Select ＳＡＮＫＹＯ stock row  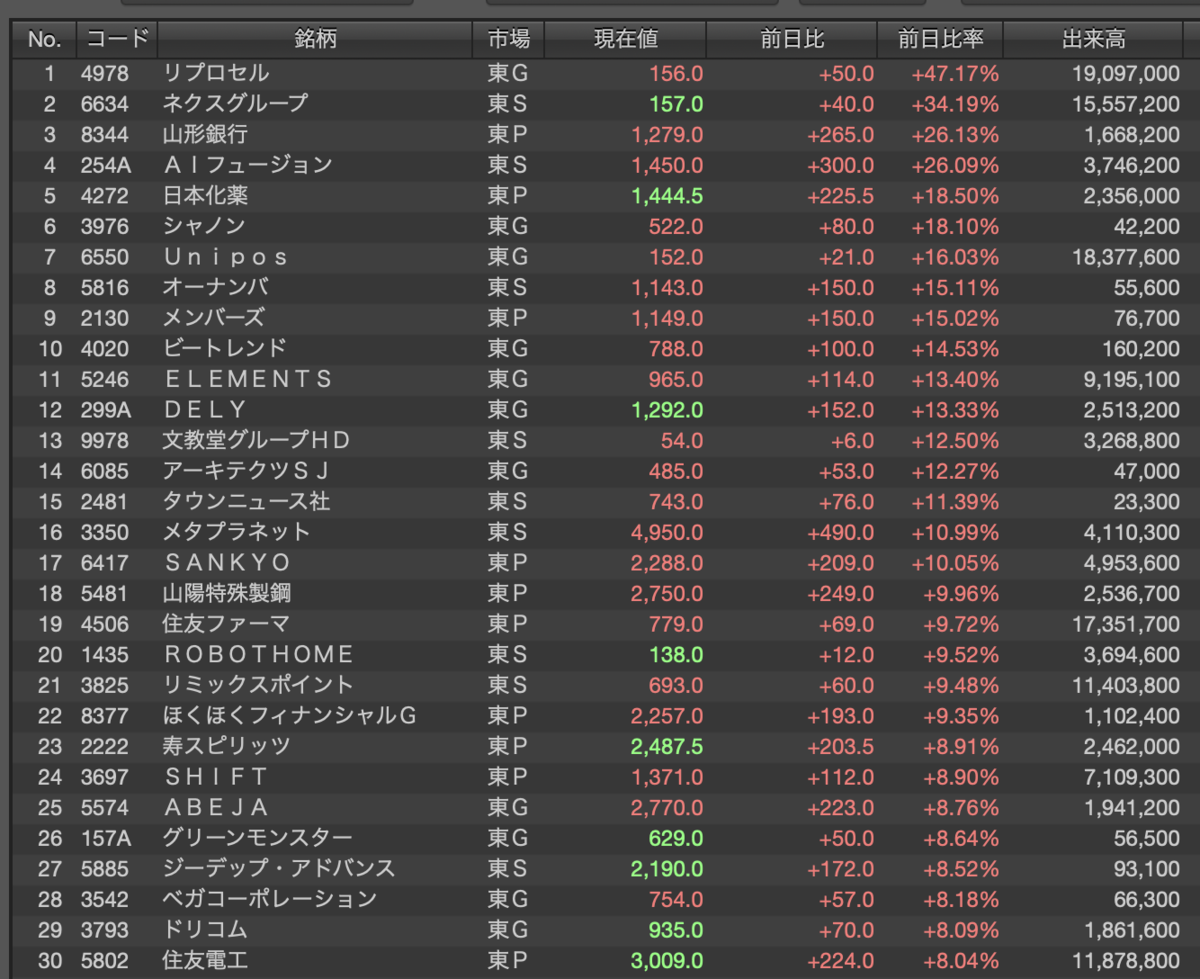tap(600, 563)
